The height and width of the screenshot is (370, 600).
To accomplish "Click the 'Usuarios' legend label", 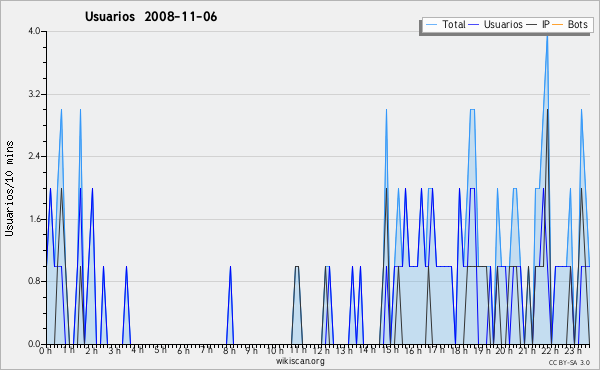I will (x=503, y=24).
